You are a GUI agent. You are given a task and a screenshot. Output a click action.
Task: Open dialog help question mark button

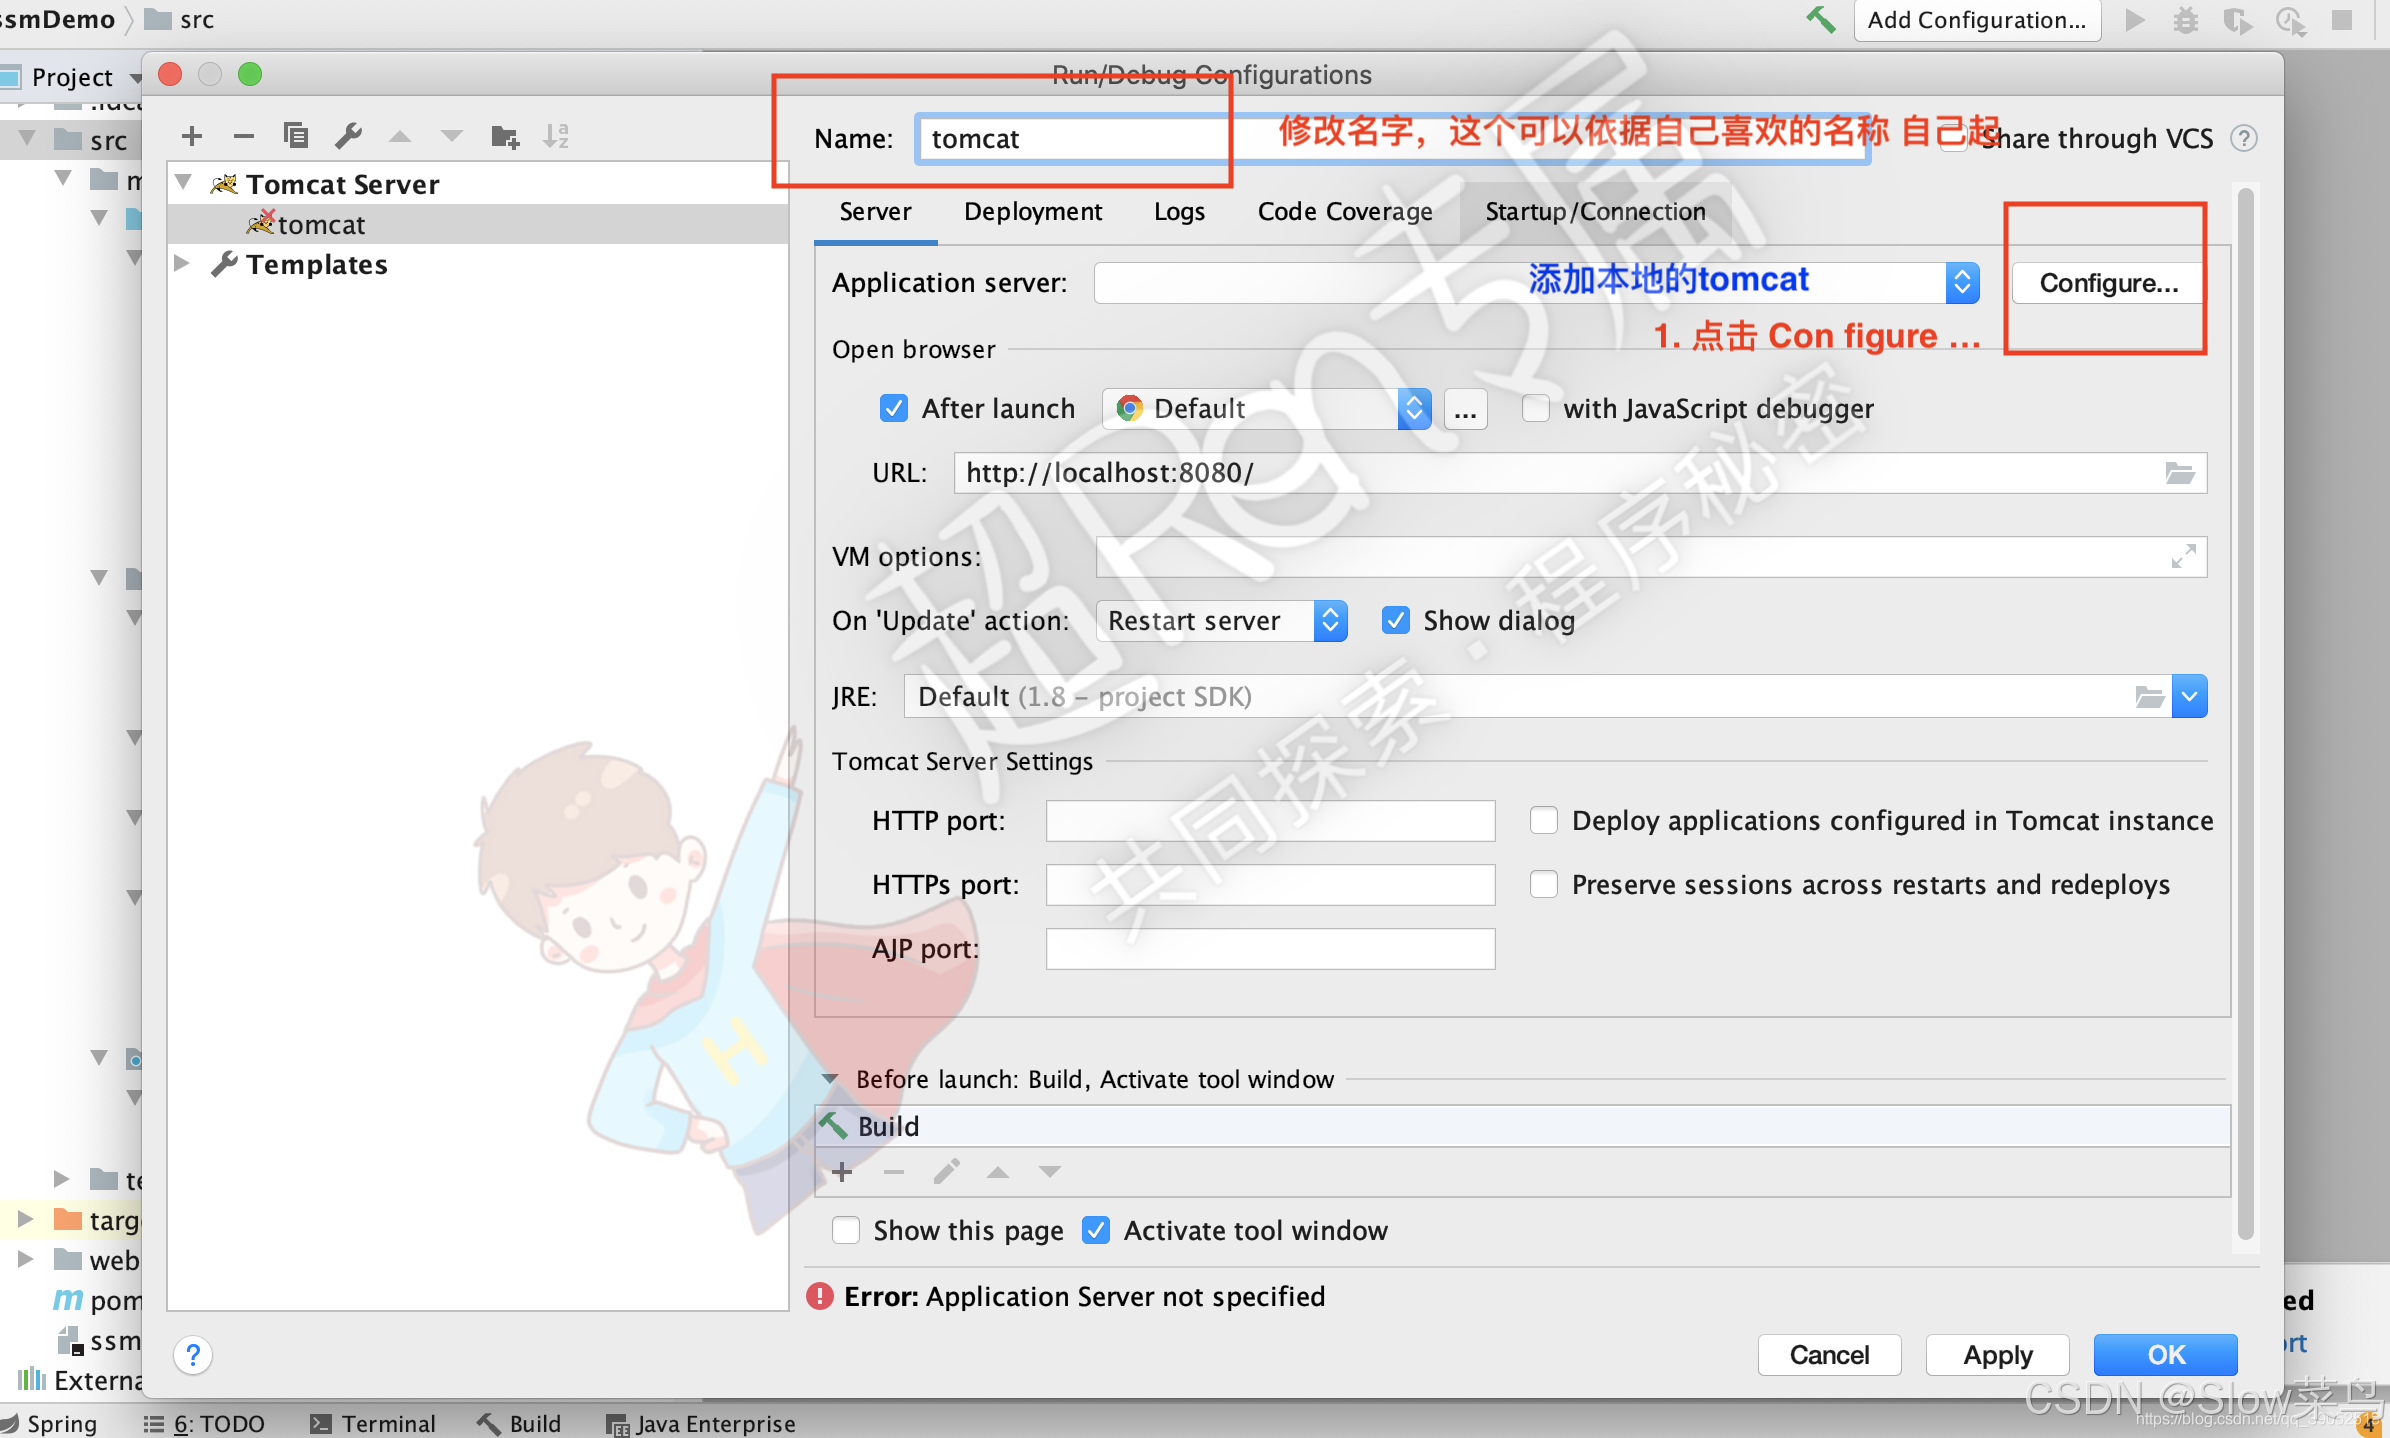[193, 1356]
